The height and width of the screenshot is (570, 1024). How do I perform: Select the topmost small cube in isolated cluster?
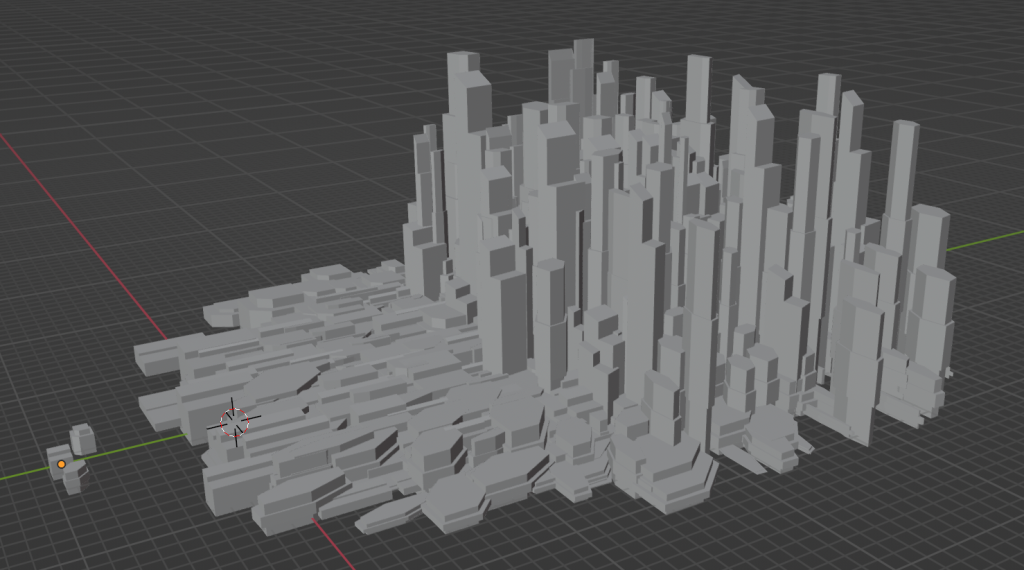click(x=82, y=437)
